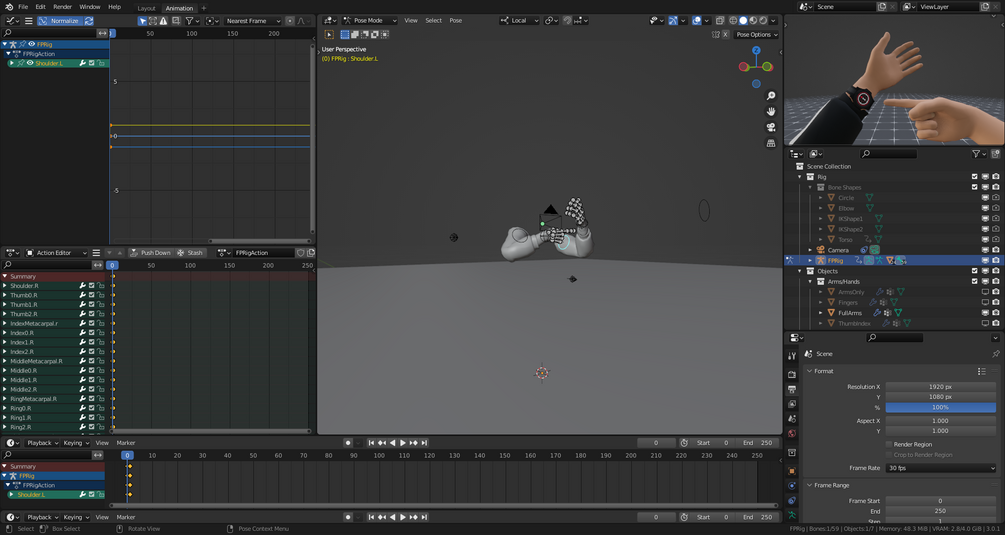Open the Object Constraints properties tab
The image size is (1005, 535).
pos(792,500)
